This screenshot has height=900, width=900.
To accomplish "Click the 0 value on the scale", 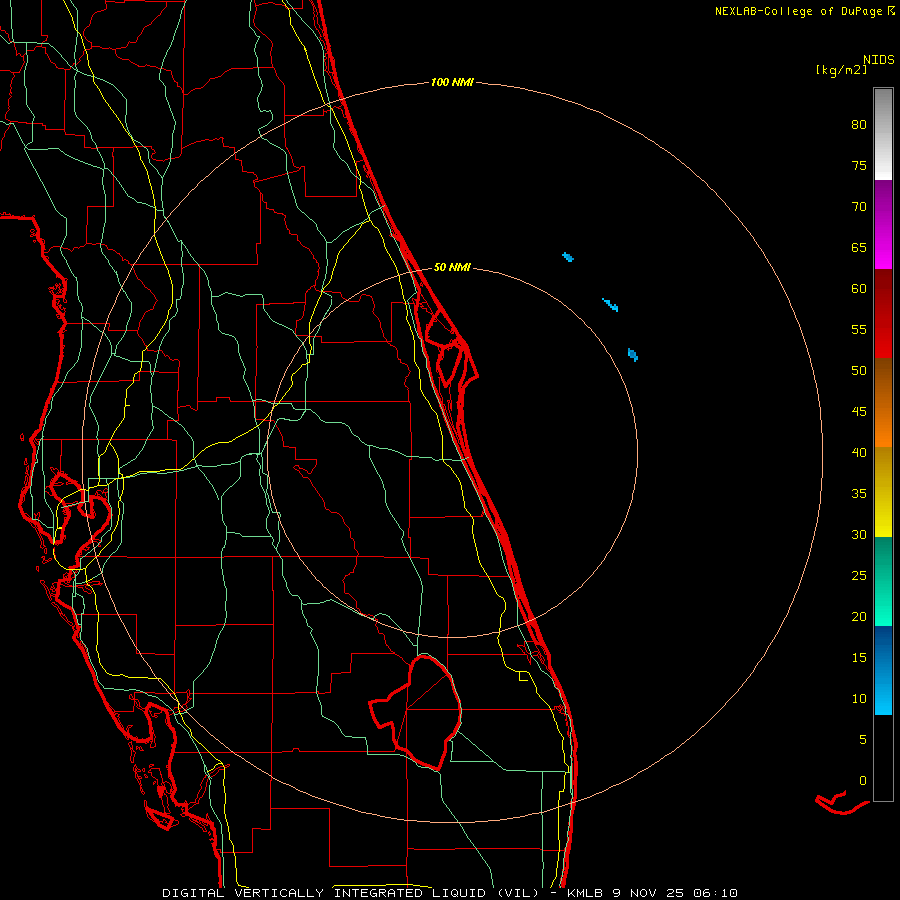I will pos(863,781).
